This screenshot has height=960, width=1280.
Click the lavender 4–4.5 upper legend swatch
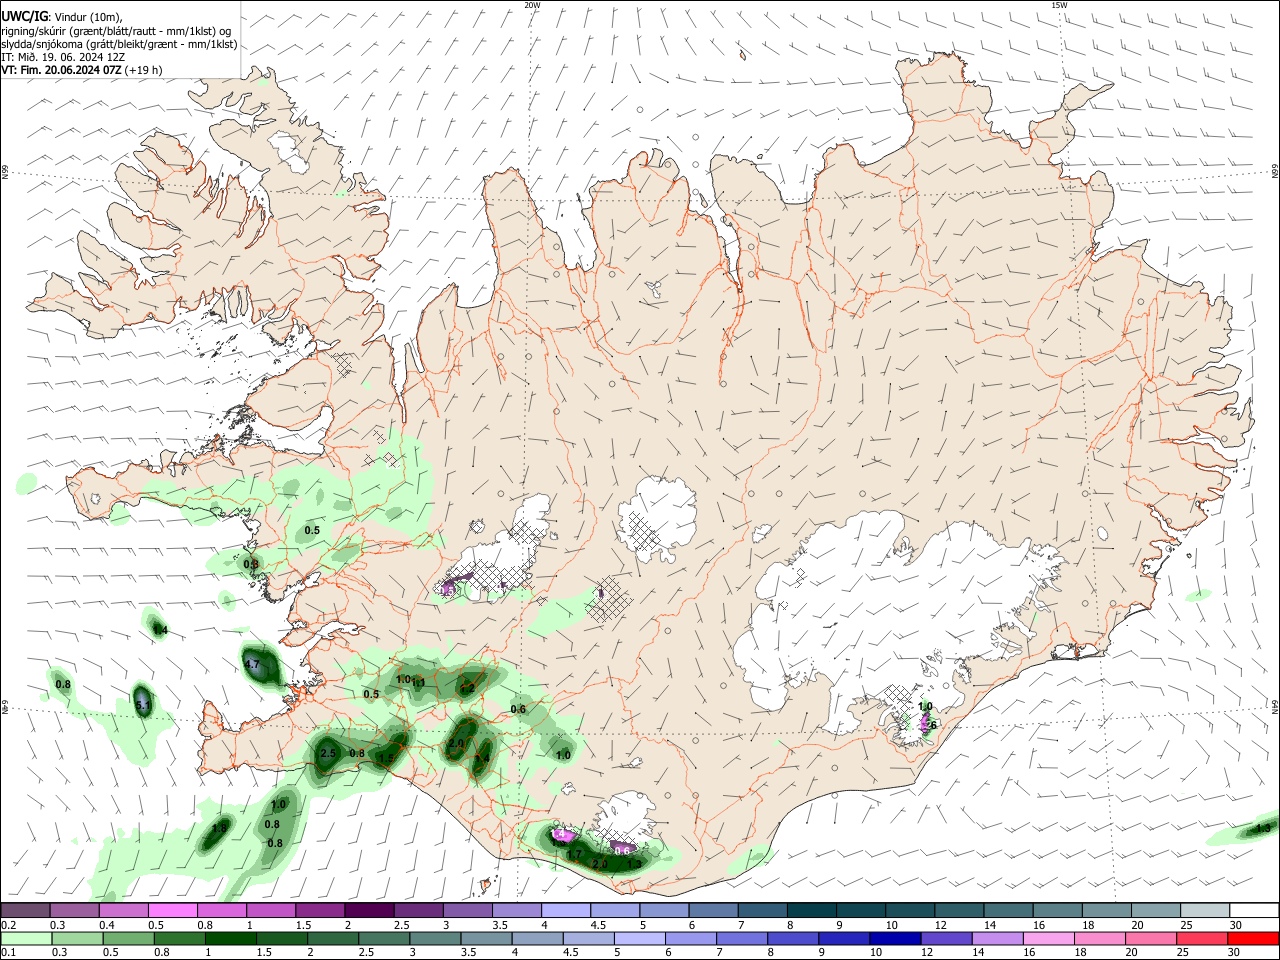pyautogui.click(x=565, y=910)
